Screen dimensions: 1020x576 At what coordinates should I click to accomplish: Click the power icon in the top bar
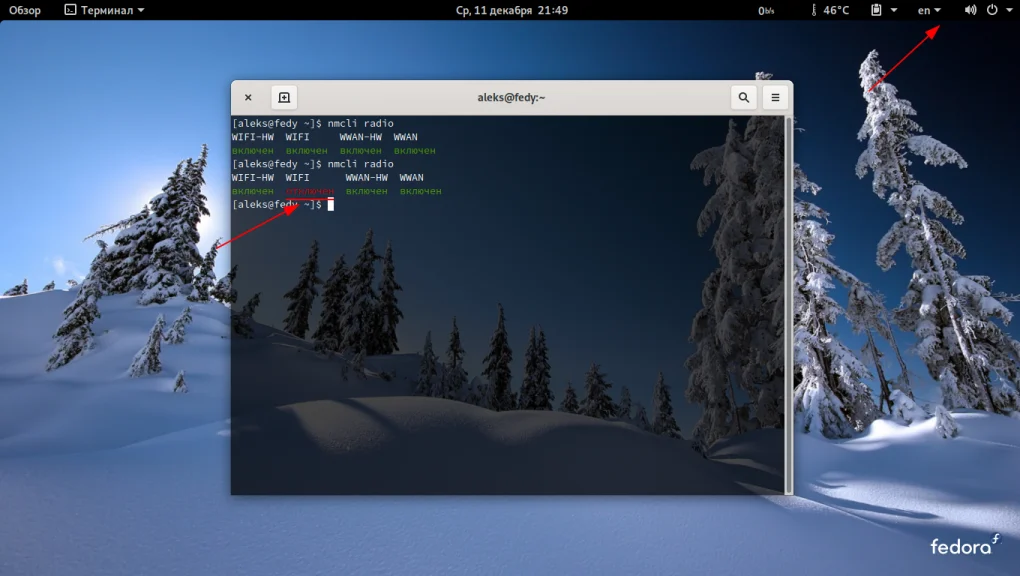tap(992, 10)
